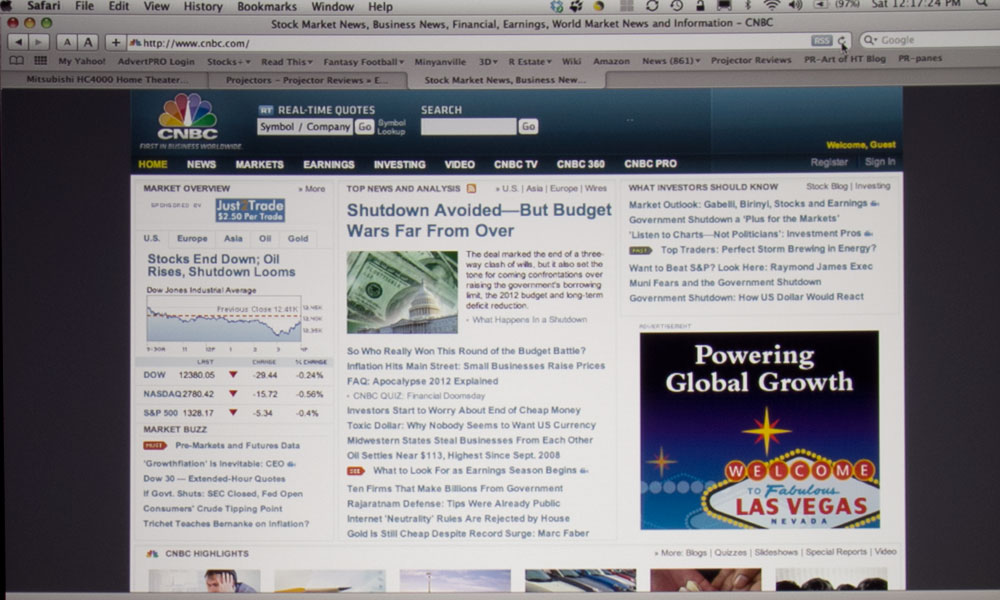The width and height of the screenshot is (1000, 600).
Task: Switch to the Mitsubishi HC4000 Home Theater tab
Action: click(x=105, y=80)
